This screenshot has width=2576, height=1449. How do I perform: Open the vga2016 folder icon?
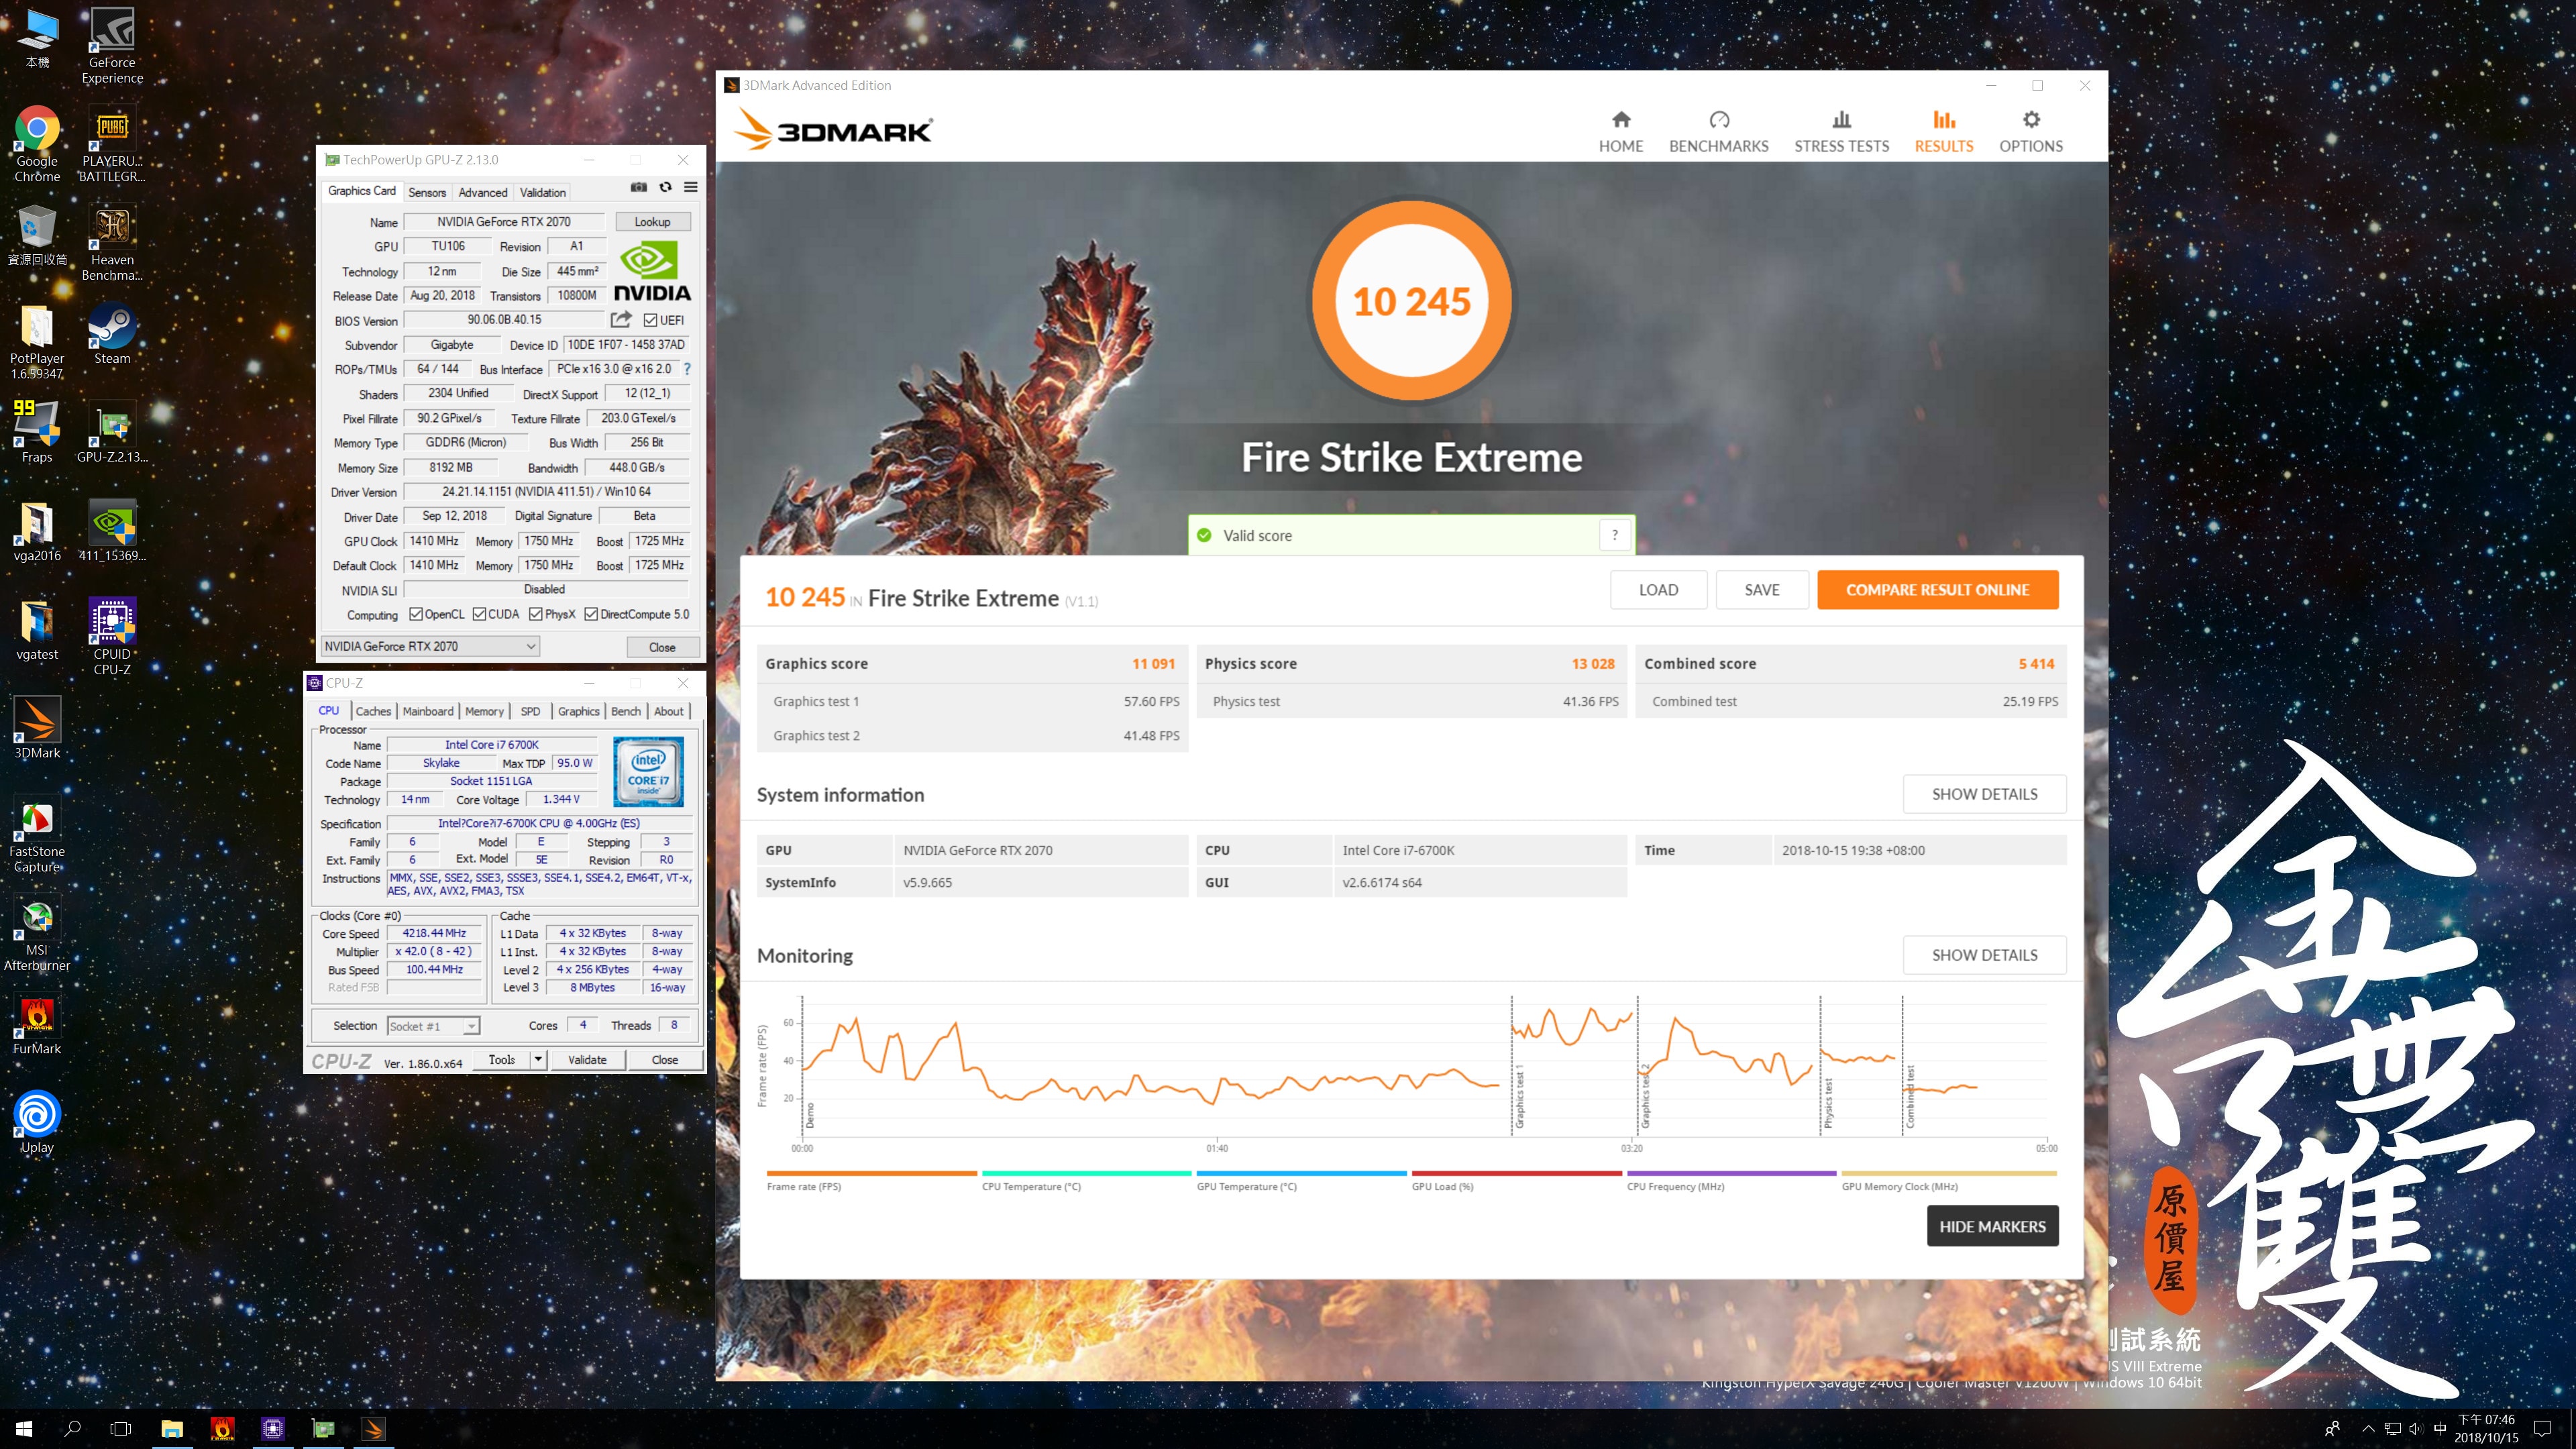click(37, 531)
